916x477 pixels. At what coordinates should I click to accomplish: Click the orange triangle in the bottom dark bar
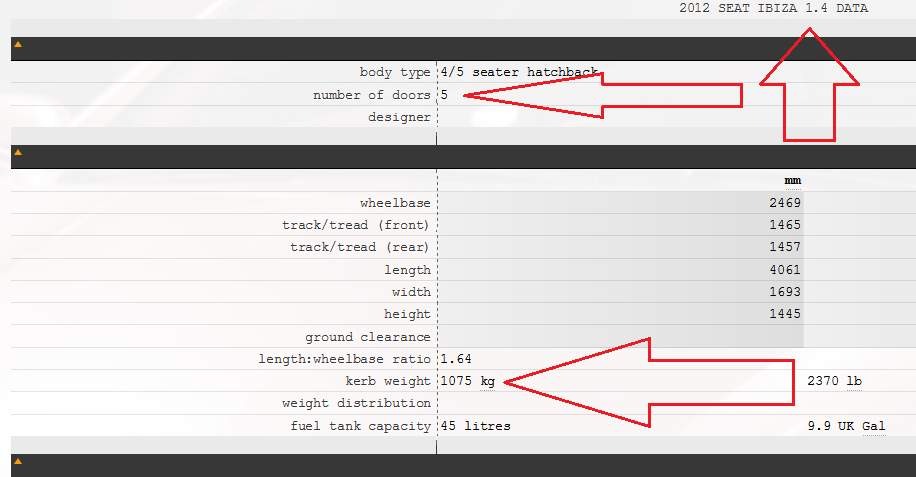point(18,461)
